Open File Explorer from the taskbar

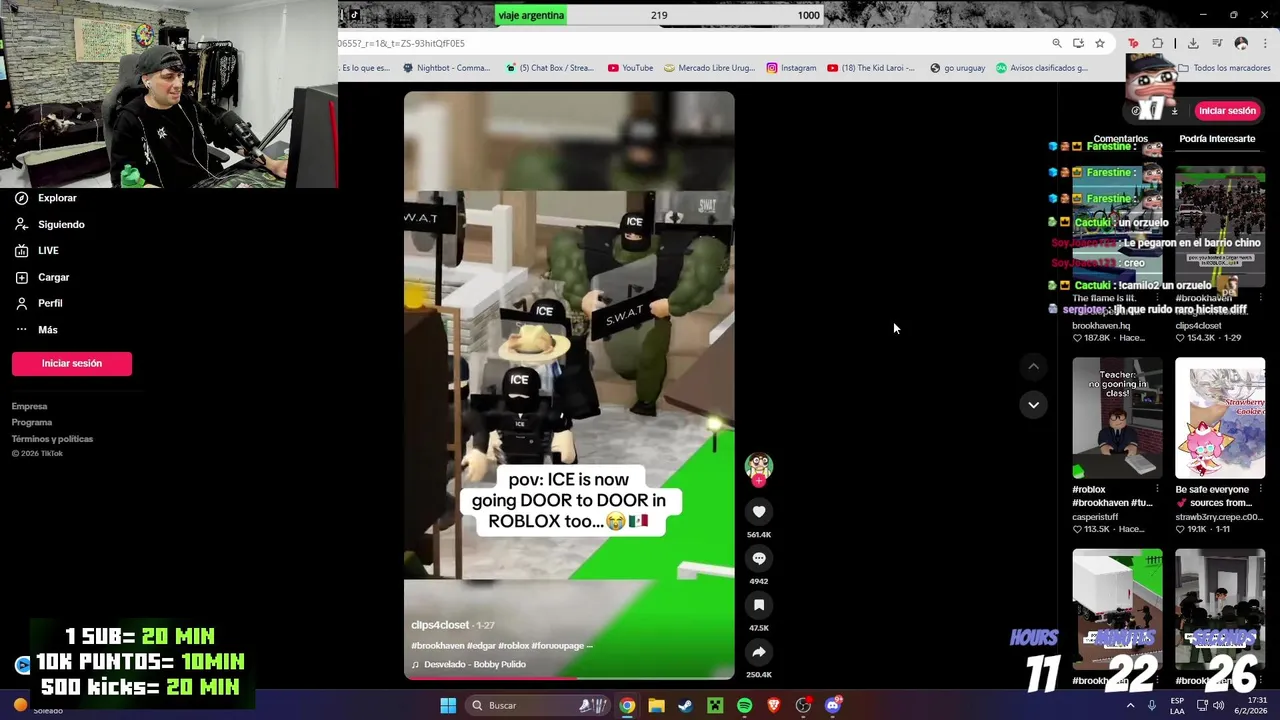[x=656, y=706]
